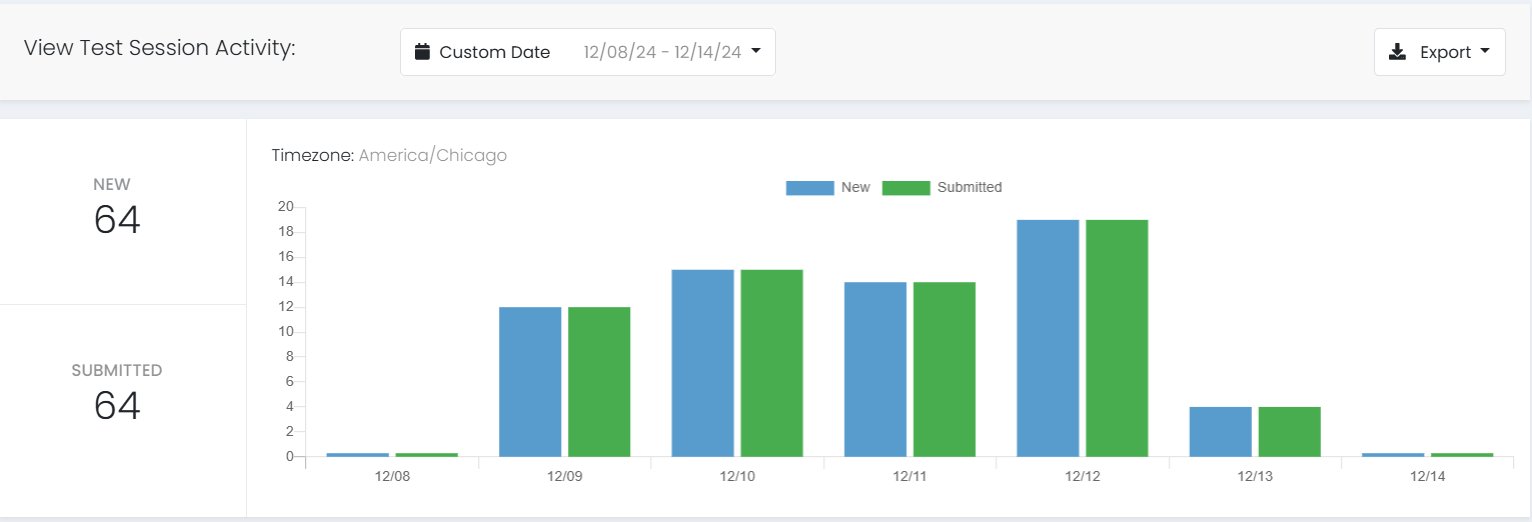Click the SUBMITTED count of 64
1532x522 pixels.
[x=117, y=405]
